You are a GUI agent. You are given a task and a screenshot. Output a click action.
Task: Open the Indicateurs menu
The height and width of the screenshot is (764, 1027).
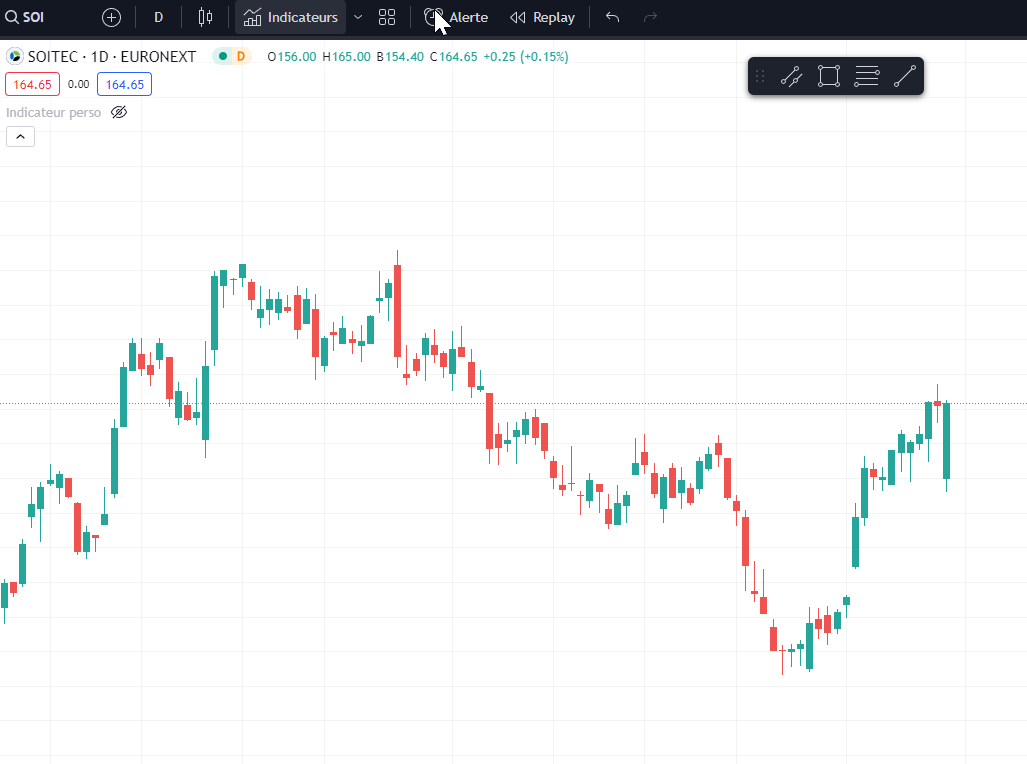click(x=291, y=17)
